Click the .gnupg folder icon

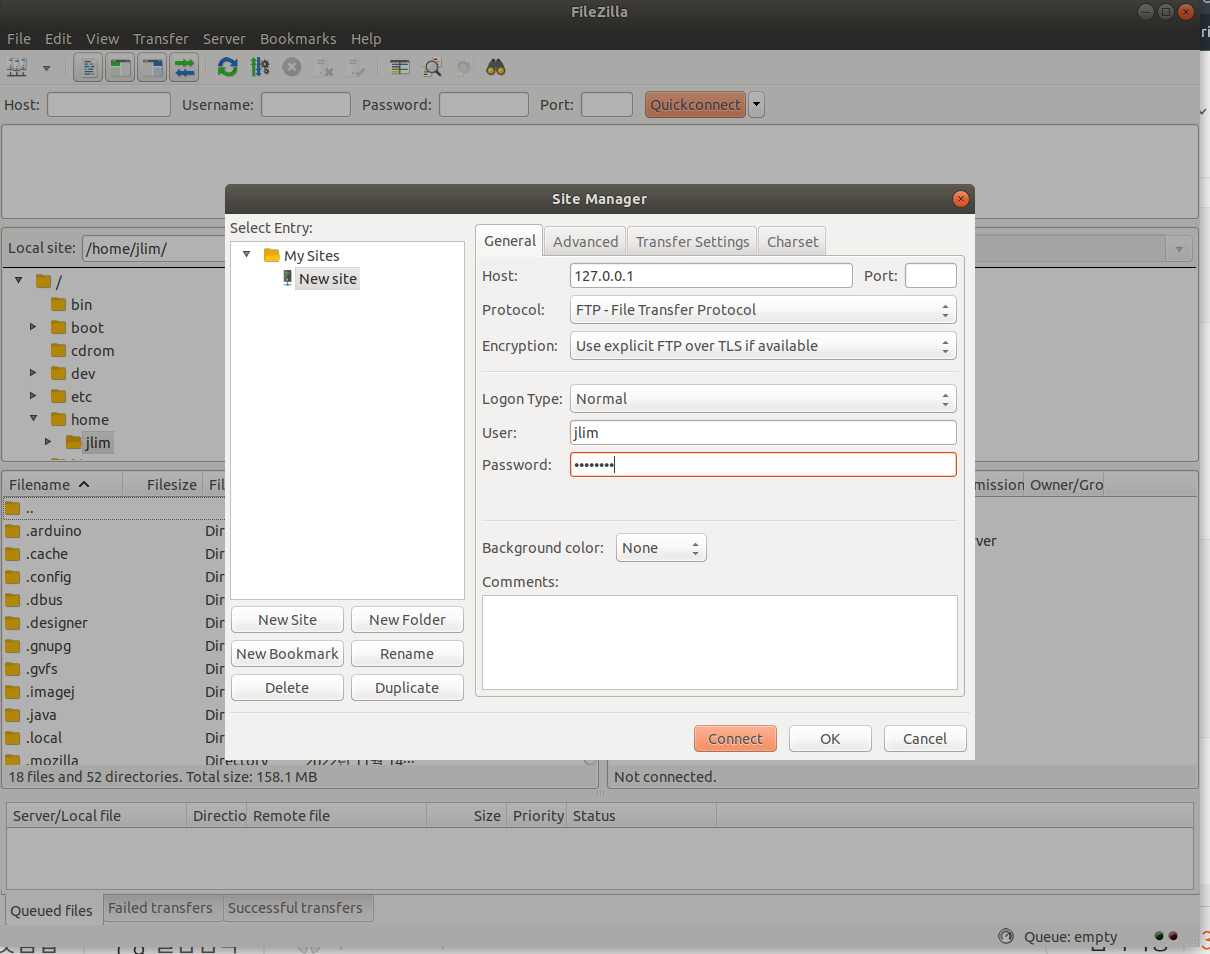coord(13,646)
